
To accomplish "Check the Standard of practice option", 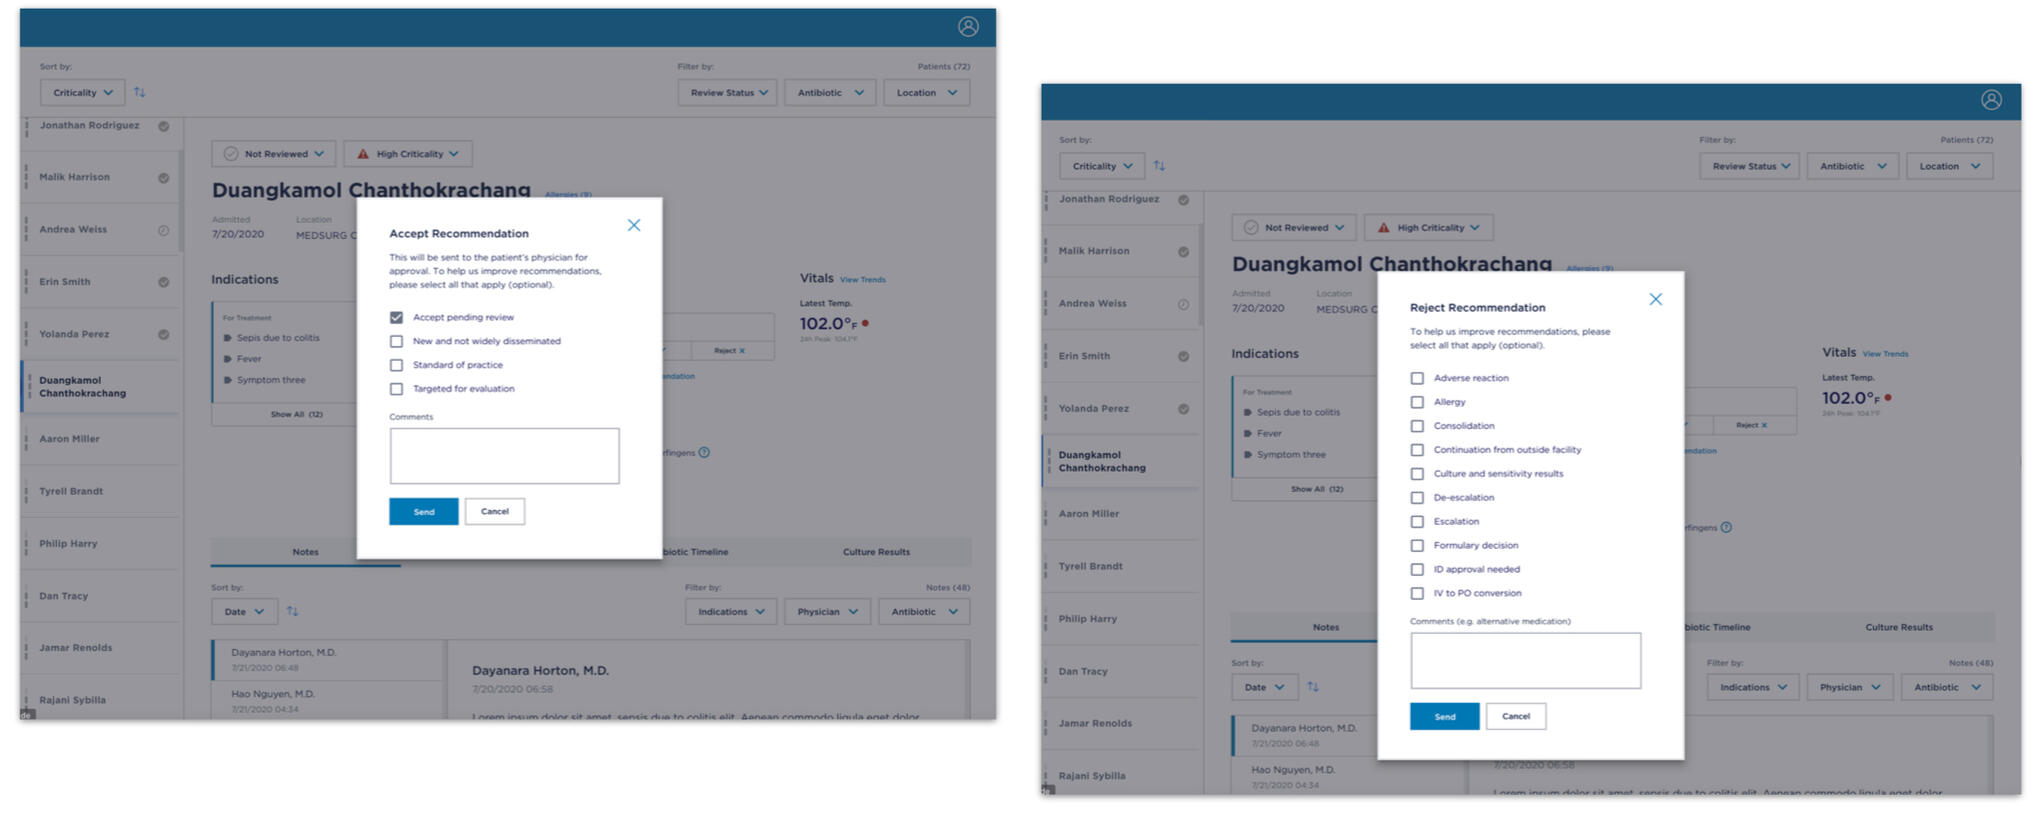I will pos(396,365).
